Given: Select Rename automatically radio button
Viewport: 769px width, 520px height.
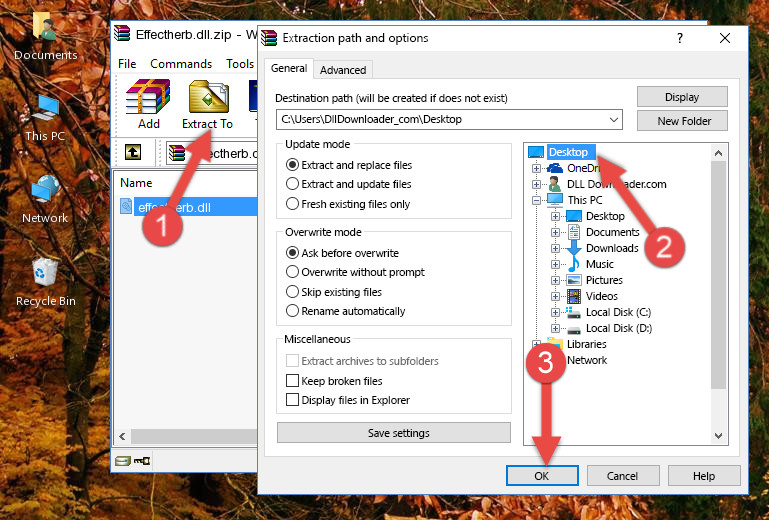Looking at the screenshot, I should pyautogui.click(x=292, y=311).
